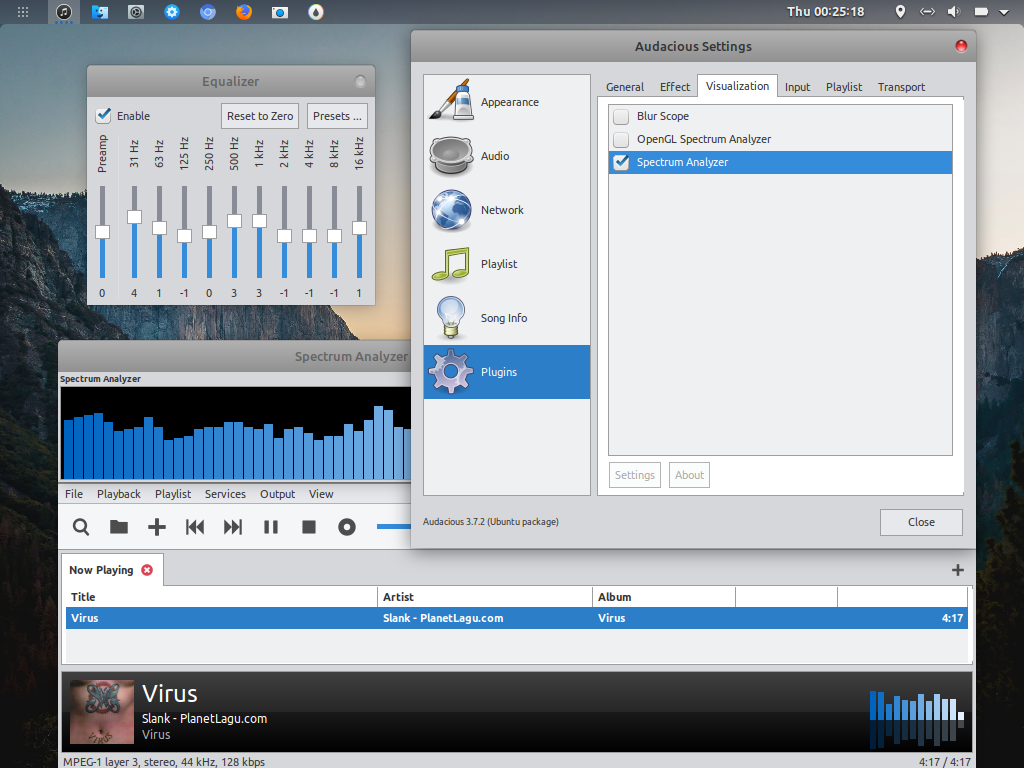Screen dimensions: 1024x768
Task: Skip to the previous track
Action: point(195,527)
